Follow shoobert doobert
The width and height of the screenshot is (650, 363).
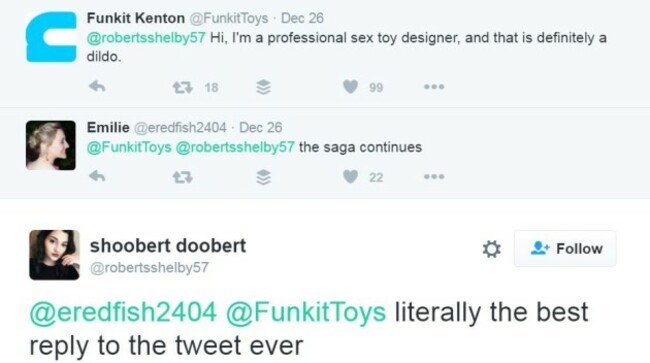(565, 249)
